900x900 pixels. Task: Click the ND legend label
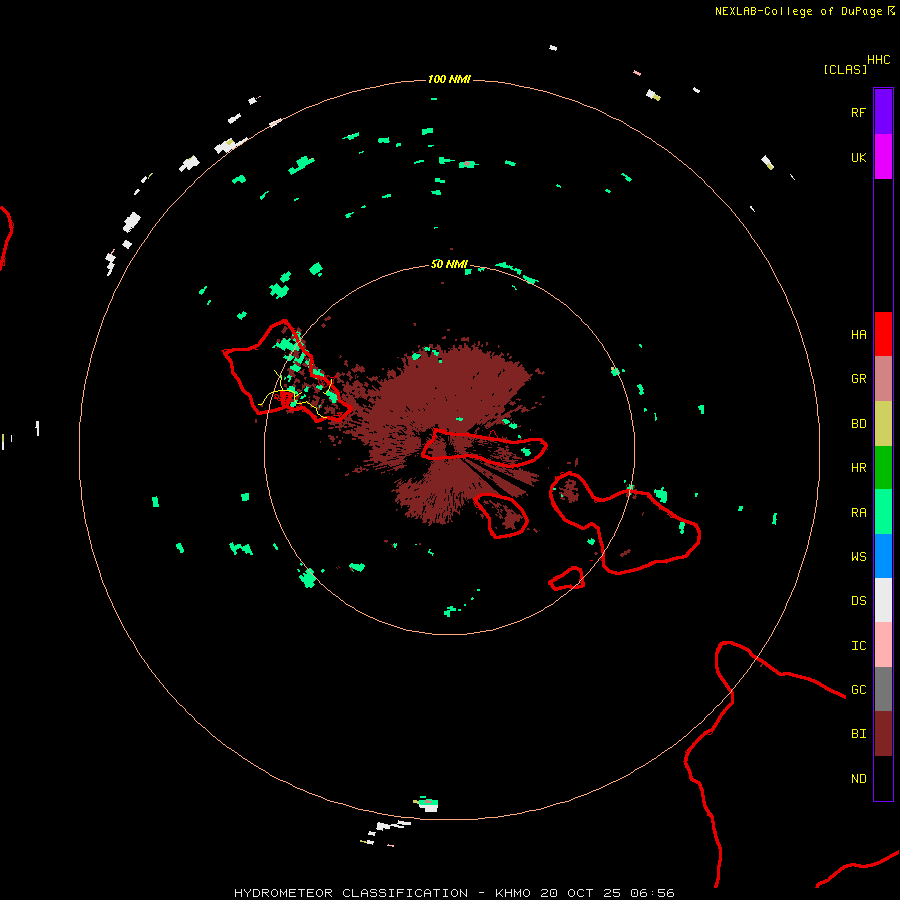858,779
